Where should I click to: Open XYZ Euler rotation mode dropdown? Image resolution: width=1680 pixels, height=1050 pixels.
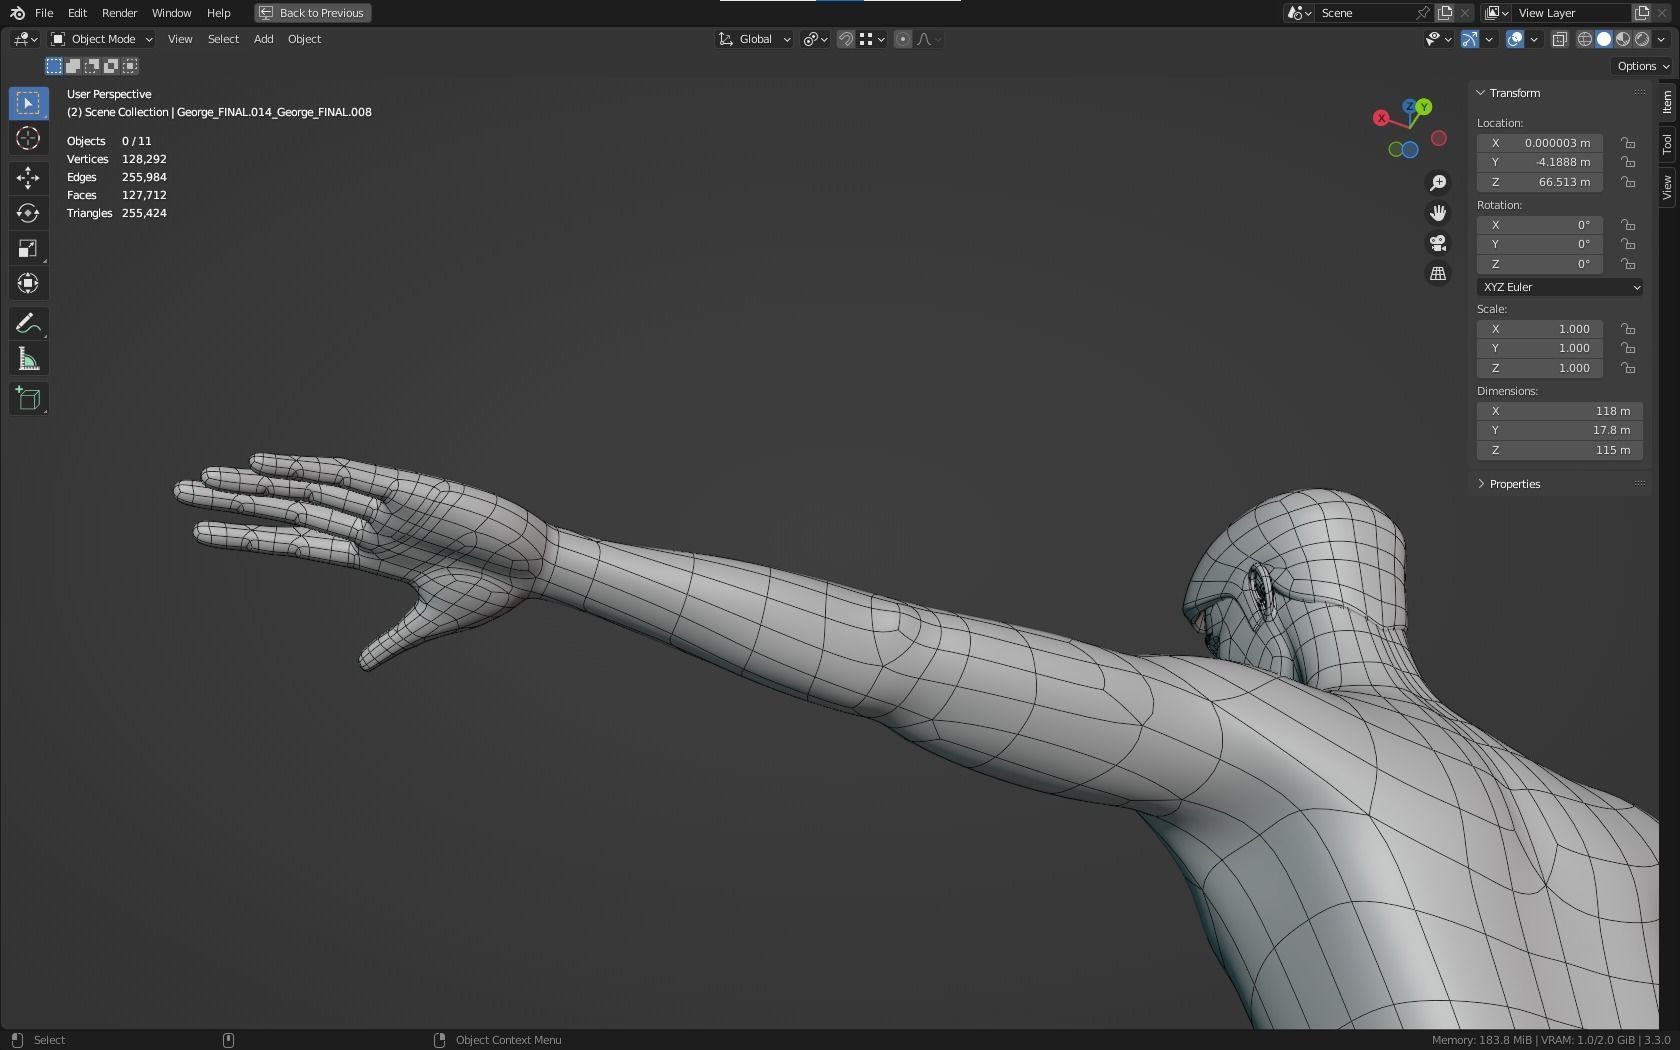(x=1560, y=287)
